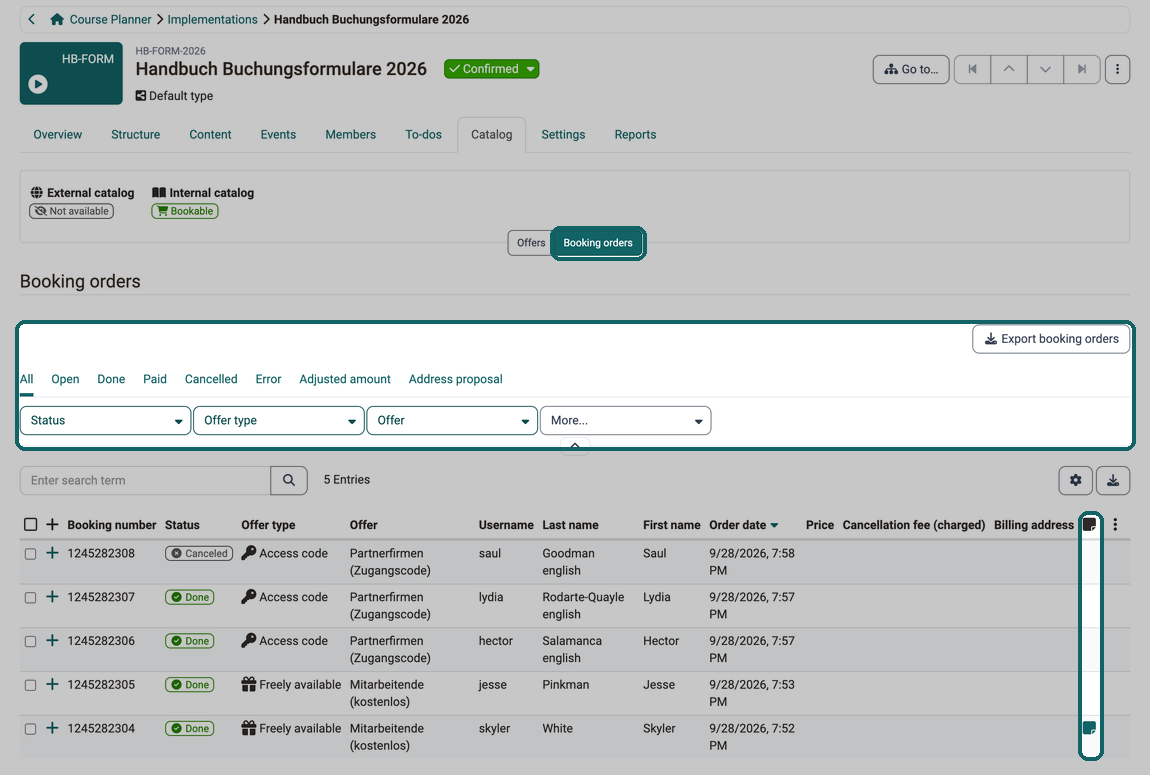Go to previous implementation (up chevron)
Viewport: 1150px width, 775px height.
[x=1009, y=69]
